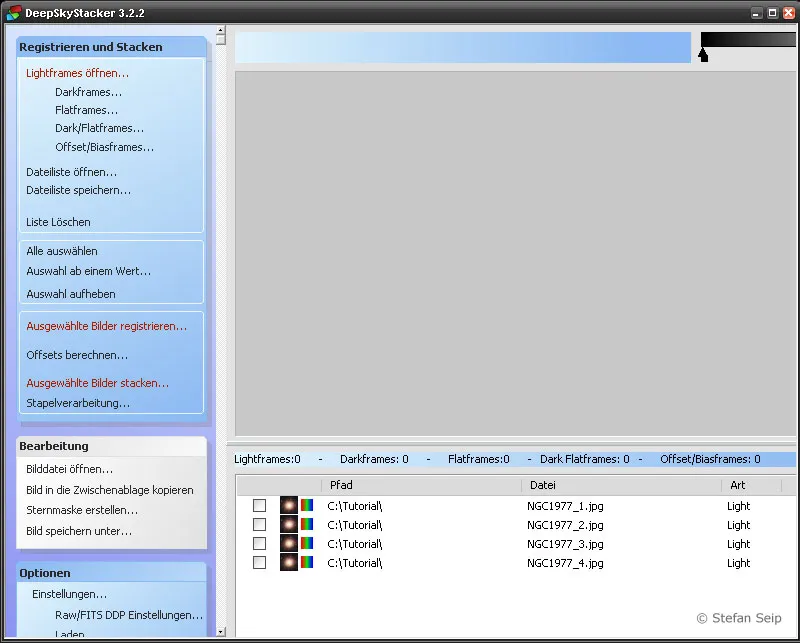Click the path cell of NGC1977_1.jpg
800x643 pixels.
(355, 506)
